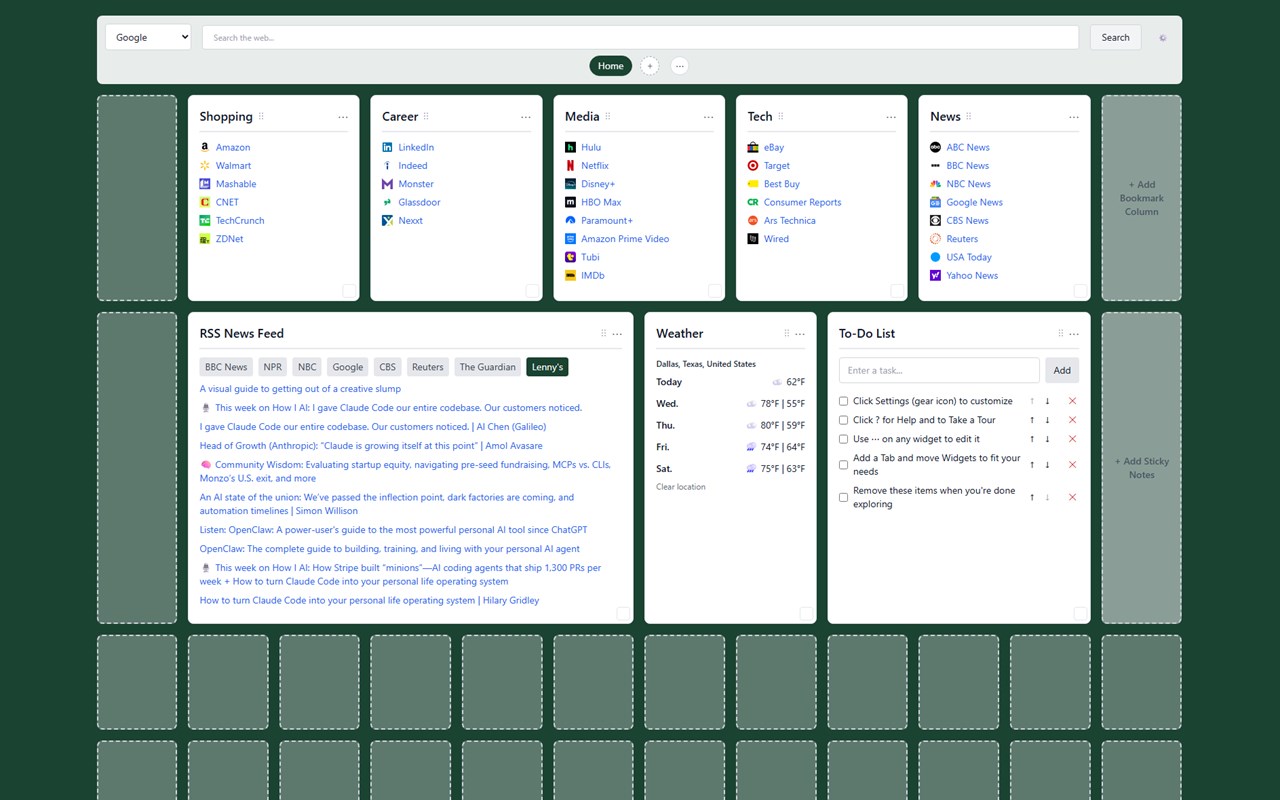Click the To-Do List drag handle
The image size is (1280, 800).
pos(1060,334)
